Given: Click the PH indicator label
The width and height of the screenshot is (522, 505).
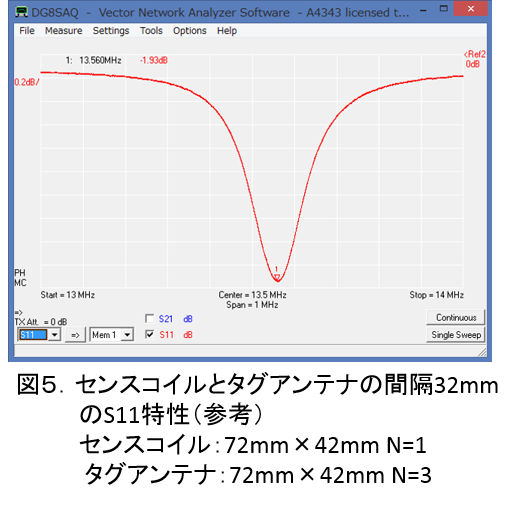Looking at the screenshot, I should tap(20, 273).
